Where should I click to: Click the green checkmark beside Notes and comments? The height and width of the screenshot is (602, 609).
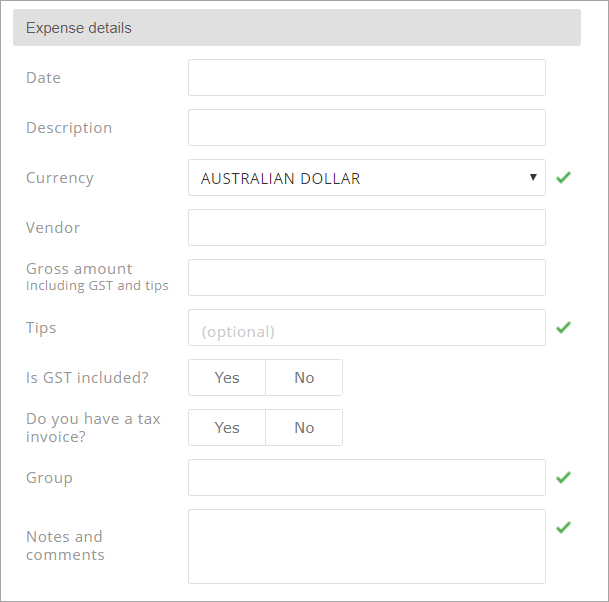[x=563, y=527]
